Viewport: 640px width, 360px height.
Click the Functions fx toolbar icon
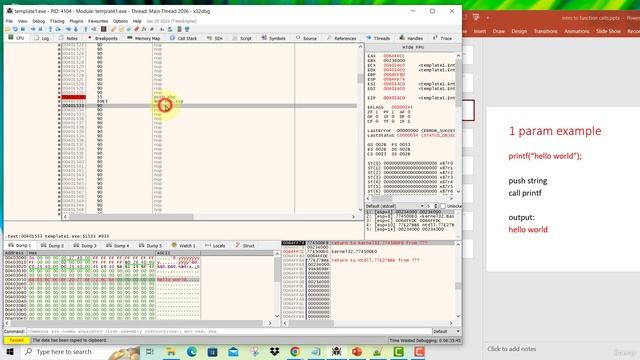coord(144,29)
